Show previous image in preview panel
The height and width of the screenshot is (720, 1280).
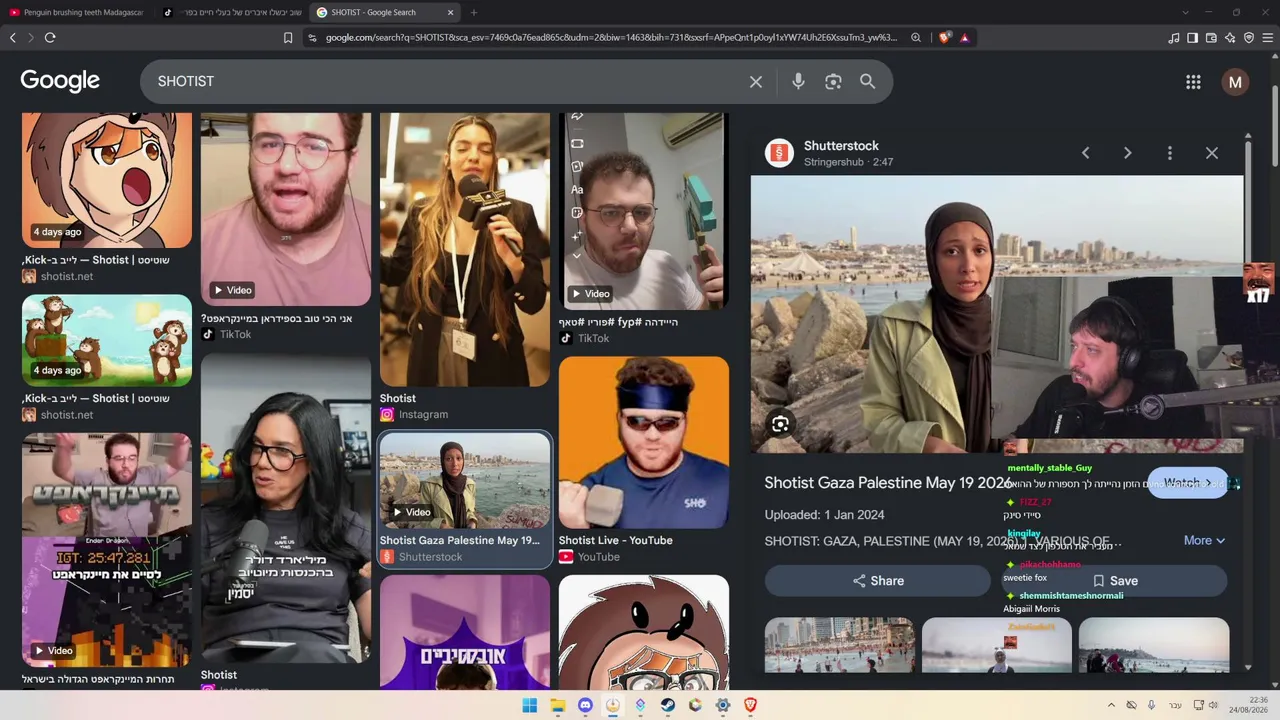point(1085,153)
